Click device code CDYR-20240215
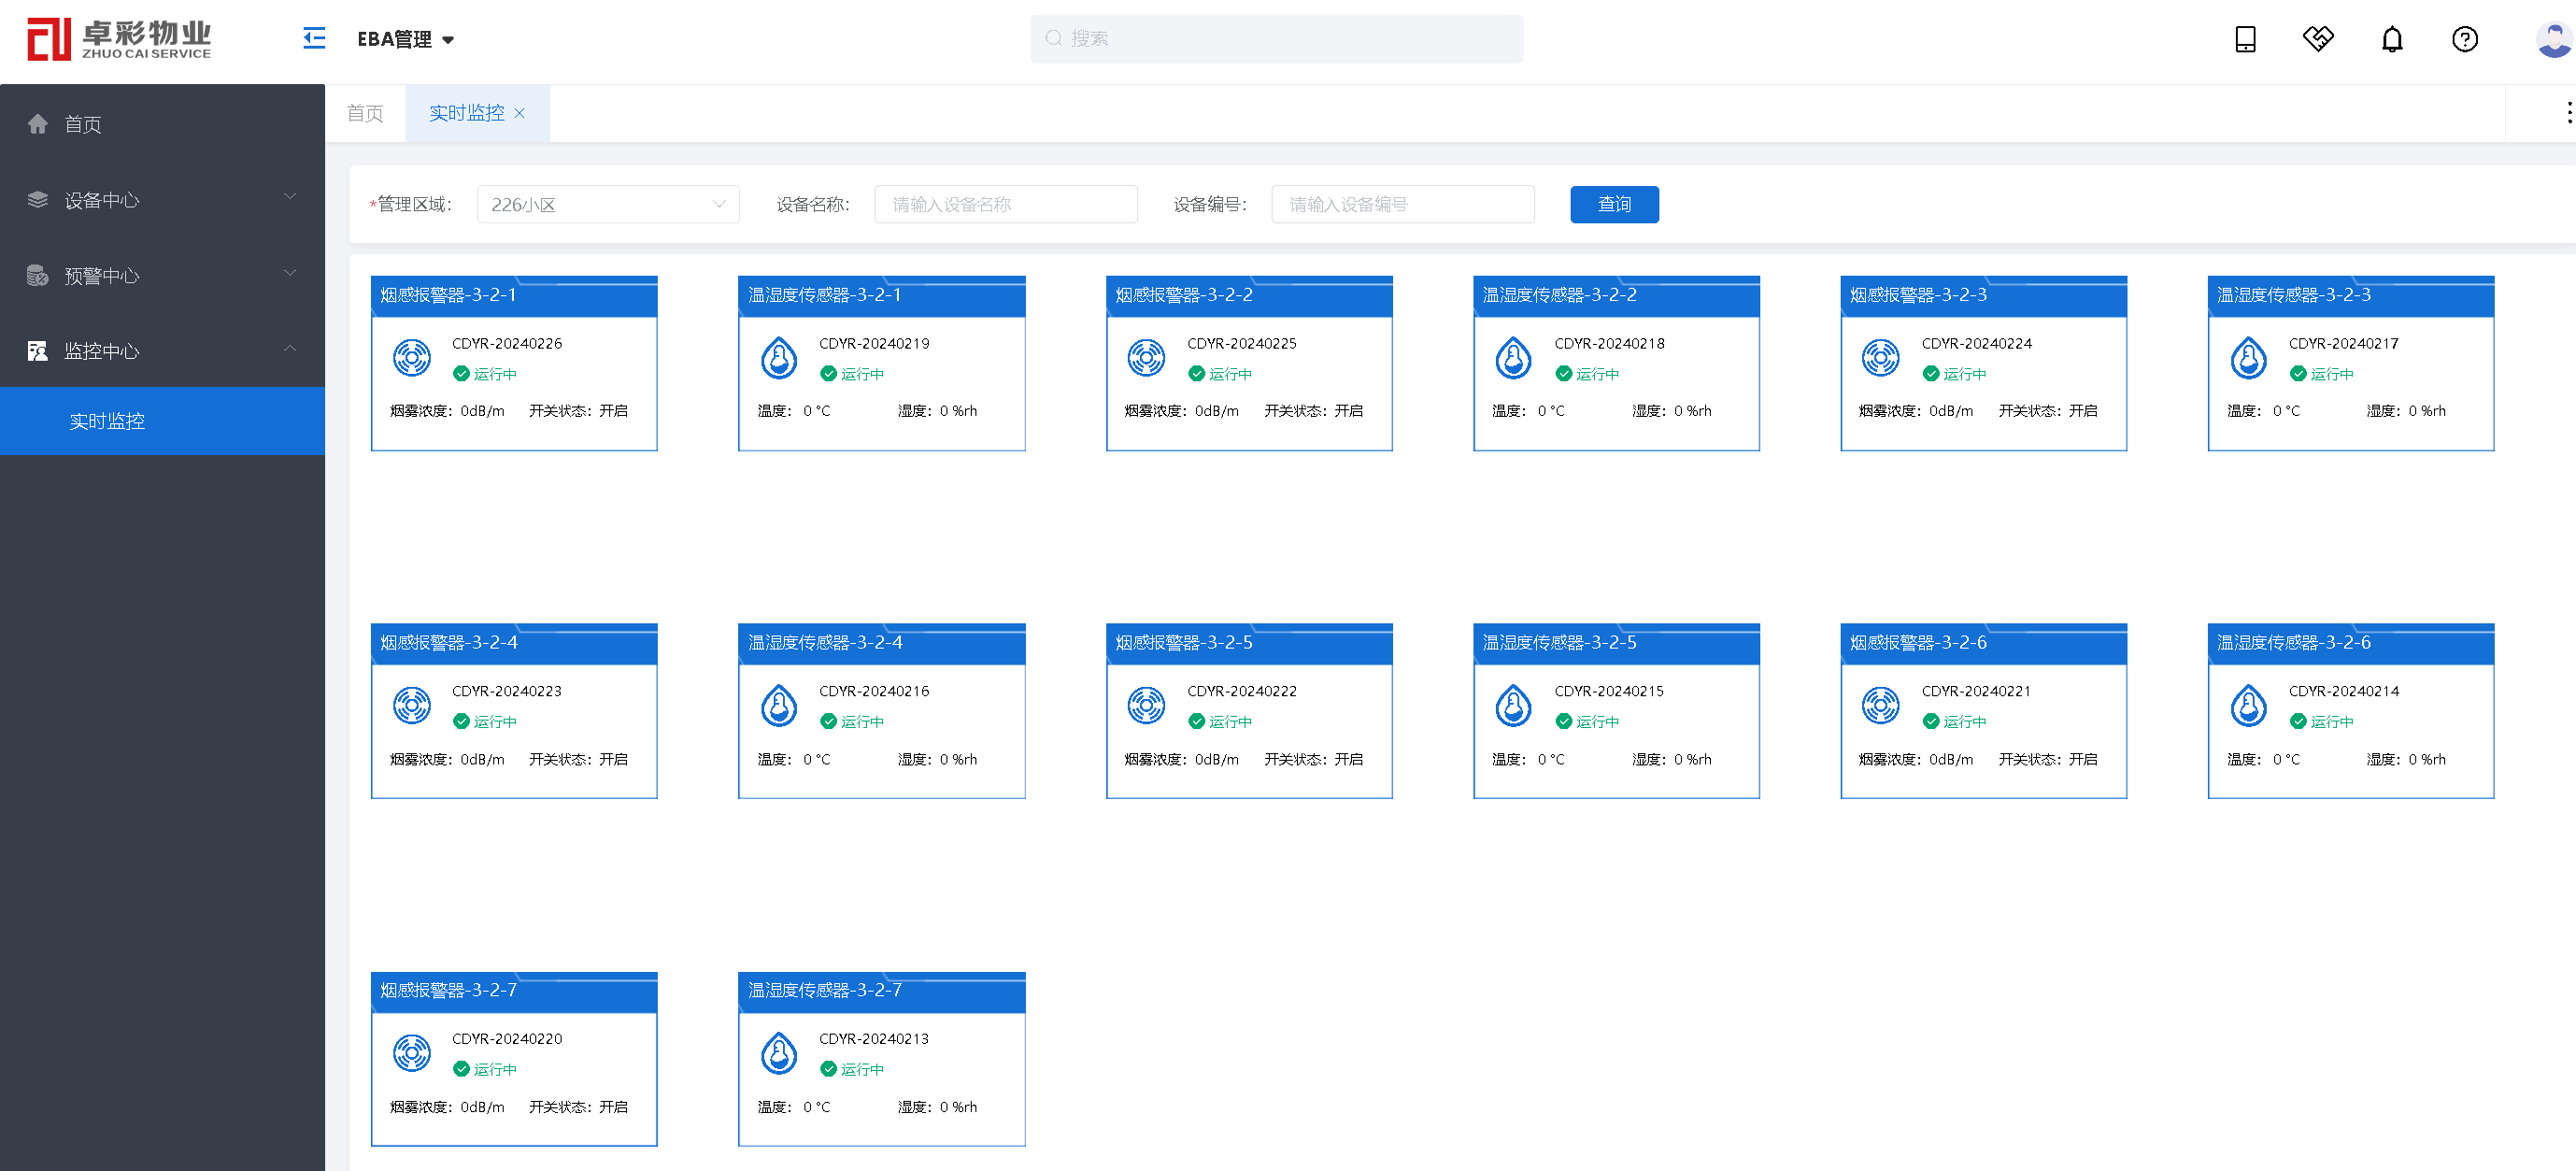This screenshot has width=2576, height=1171. point(1609,691)
